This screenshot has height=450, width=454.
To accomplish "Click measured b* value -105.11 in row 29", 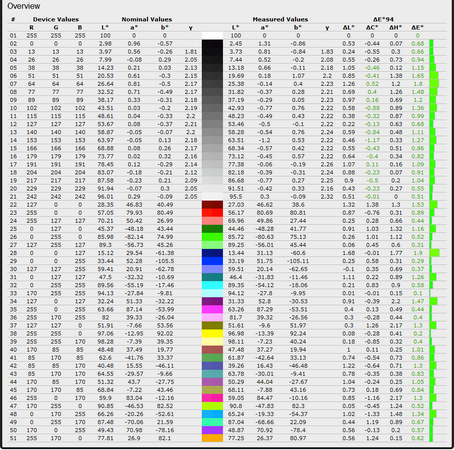I will pos(298,261).
